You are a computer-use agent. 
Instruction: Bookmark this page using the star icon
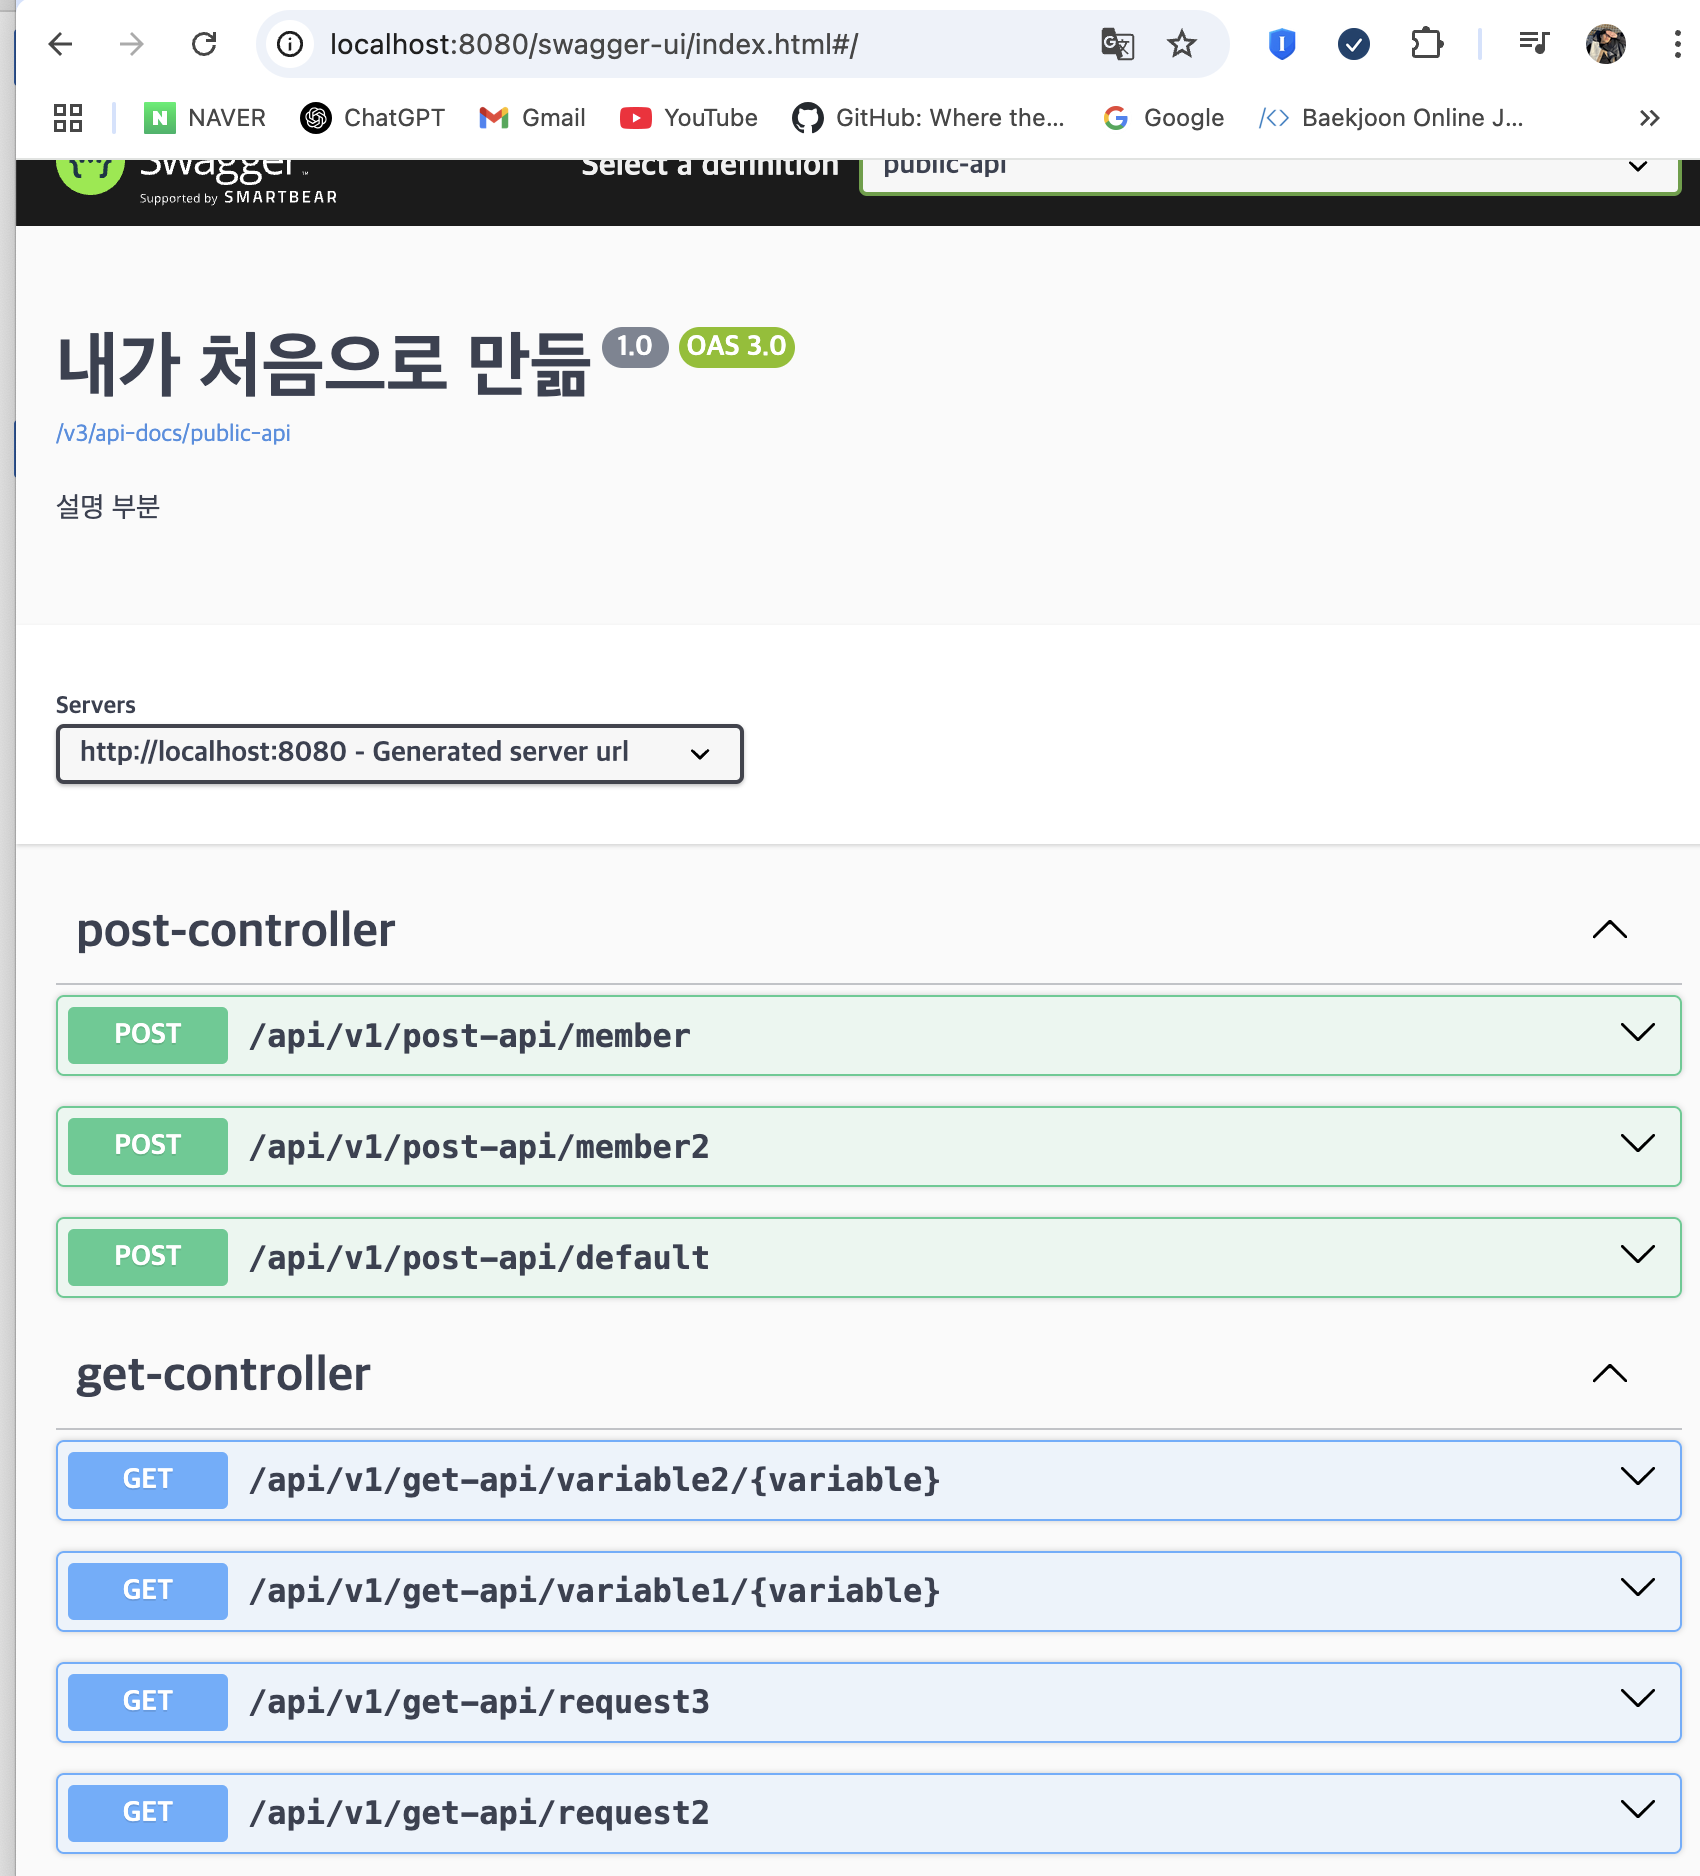1181,44
